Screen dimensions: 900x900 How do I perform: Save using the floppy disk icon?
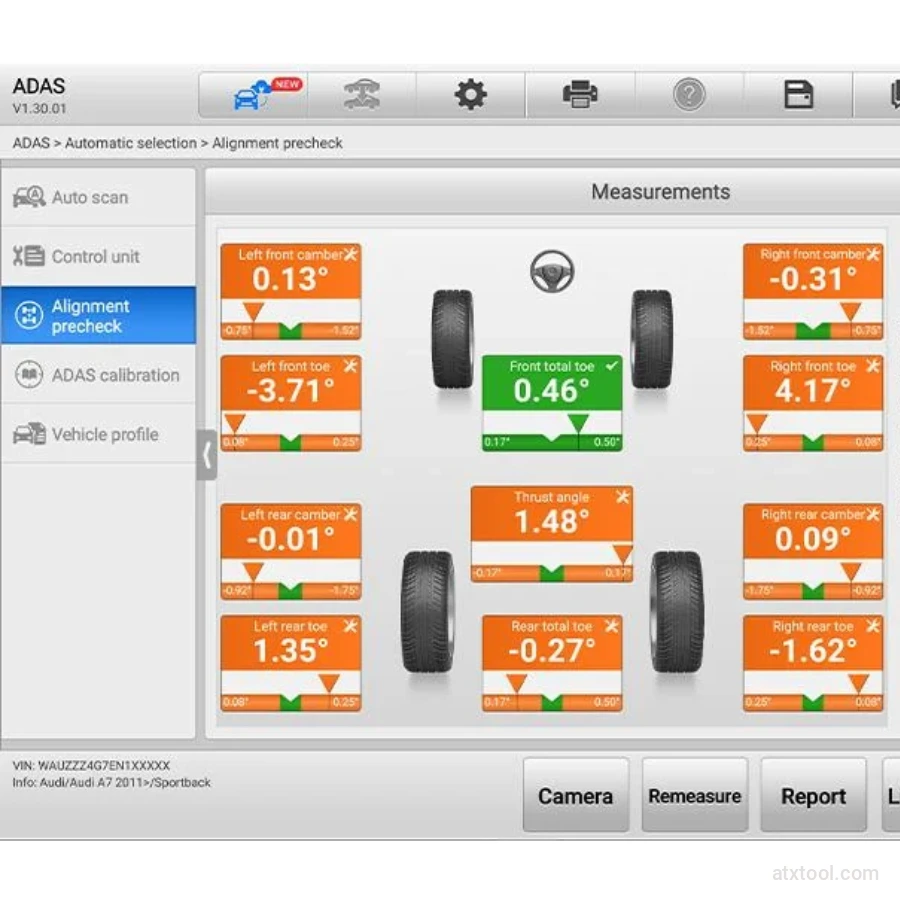[x=798, y=96]
